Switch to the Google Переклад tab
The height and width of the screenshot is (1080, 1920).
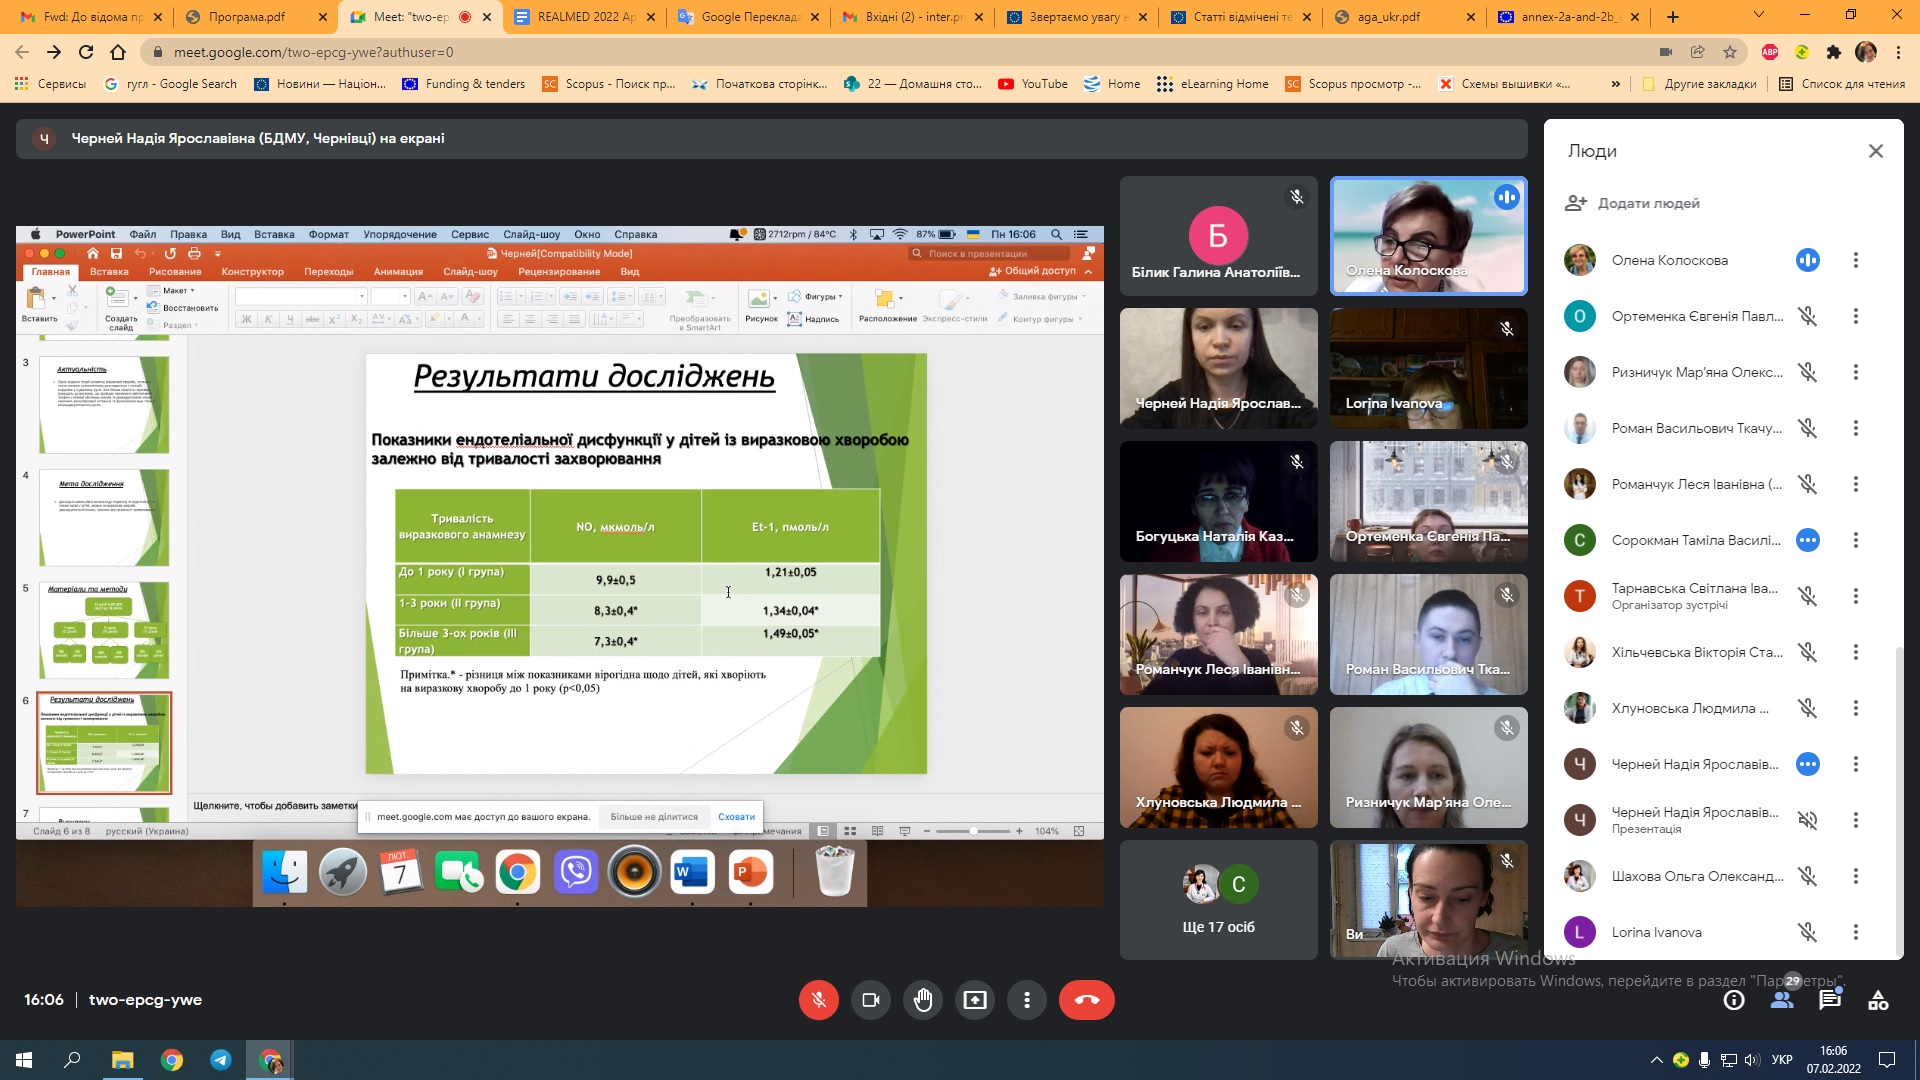(x=749, y=17)
